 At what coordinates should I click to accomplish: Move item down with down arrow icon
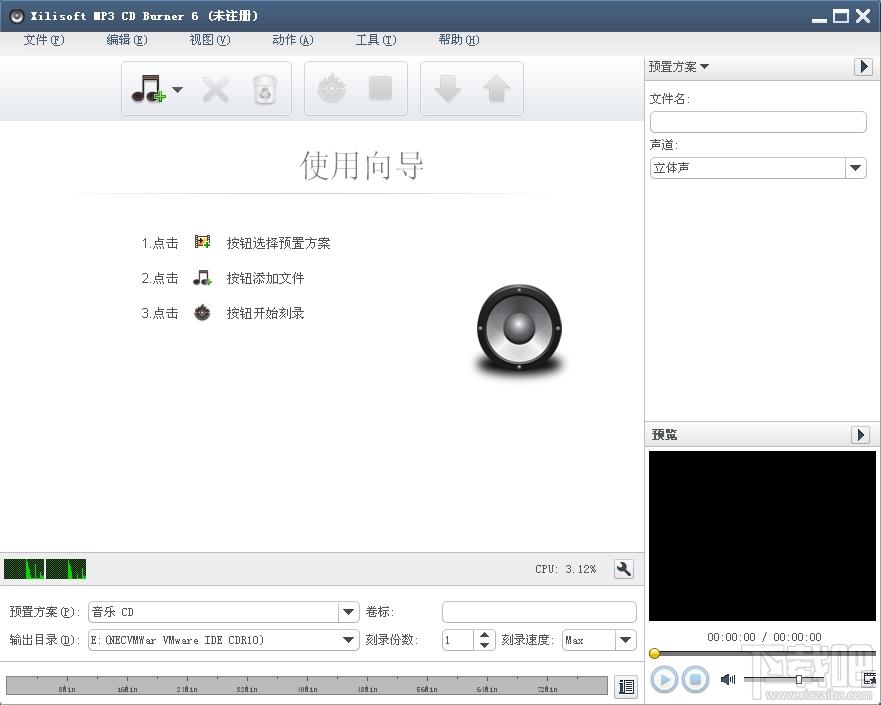447,89
